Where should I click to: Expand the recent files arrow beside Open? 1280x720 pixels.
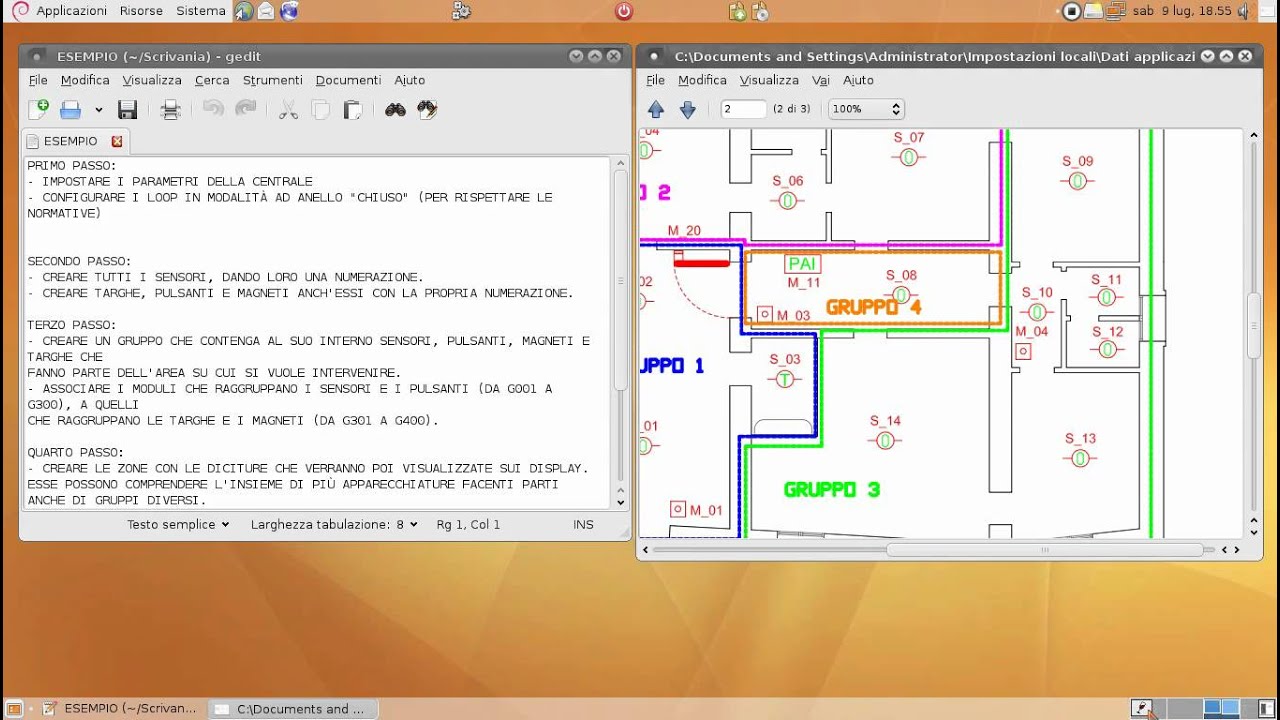[98, 109]
